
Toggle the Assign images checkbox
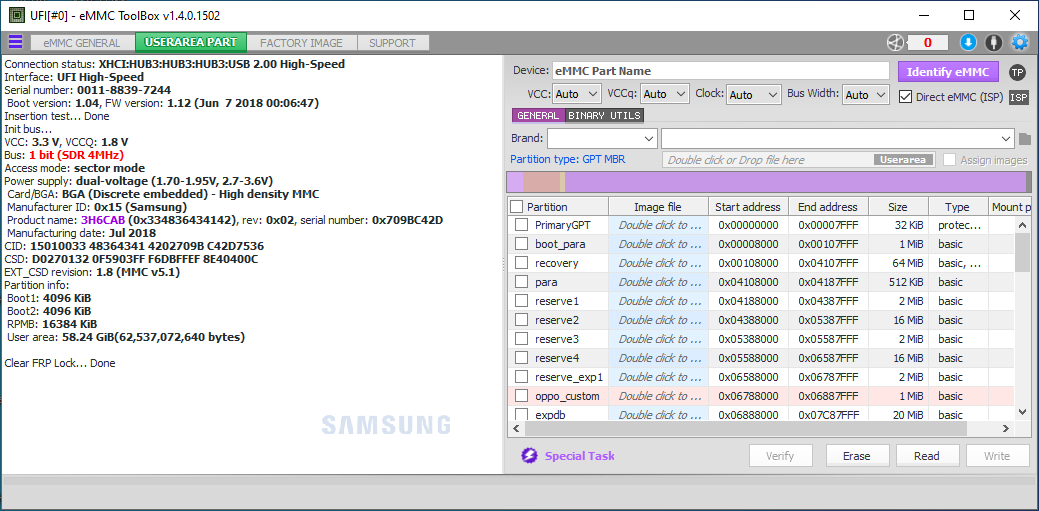(x=950, y=160)
